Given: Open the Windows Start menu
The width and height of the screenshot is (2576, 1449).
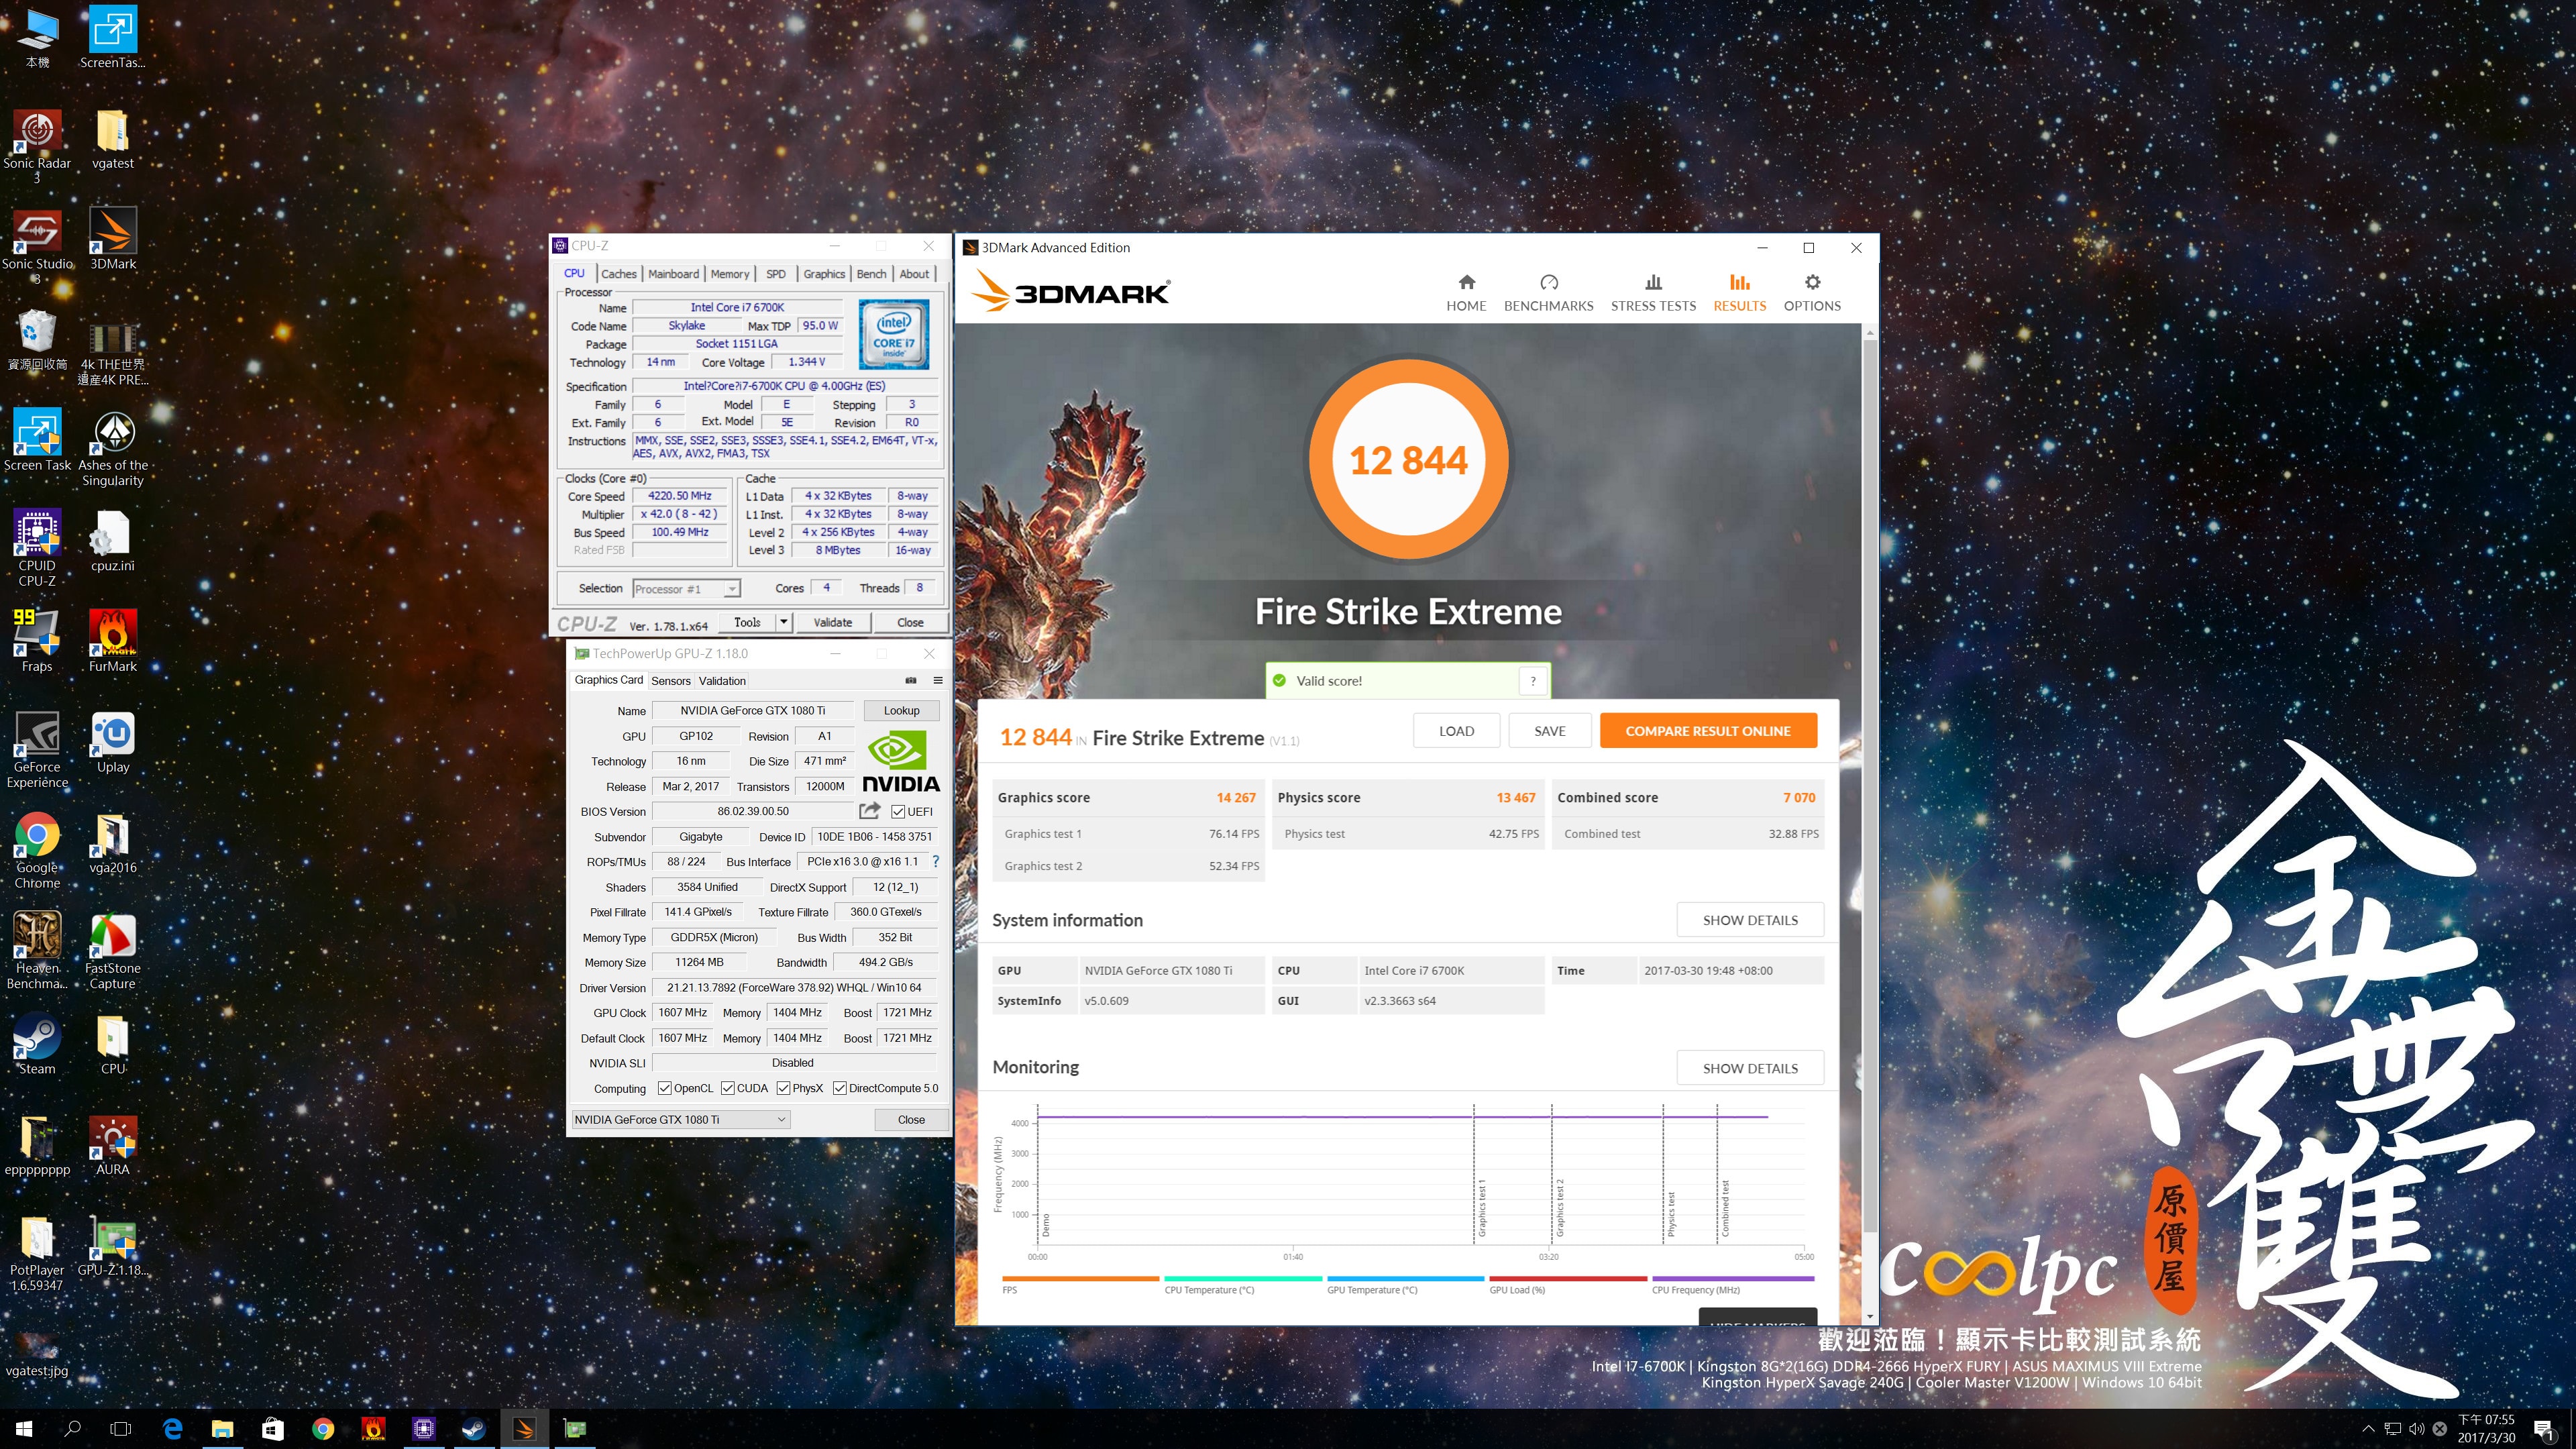Looking at the screenshot, I should pos(24,1429).
